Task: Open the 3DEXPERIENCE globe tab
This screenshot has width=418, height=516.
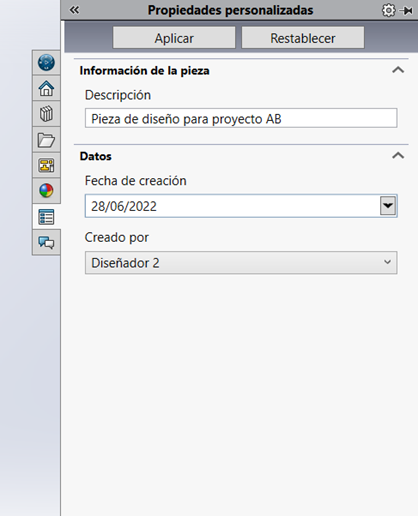Action: coord(46,63)
